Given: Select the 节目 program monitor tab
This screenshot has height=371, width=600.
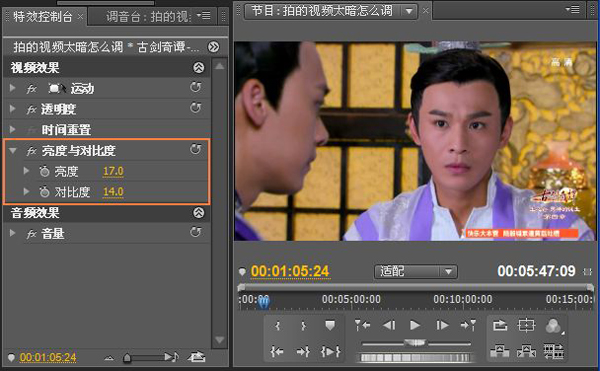Looking at the screenshot, I should click(x=322, y=11).
